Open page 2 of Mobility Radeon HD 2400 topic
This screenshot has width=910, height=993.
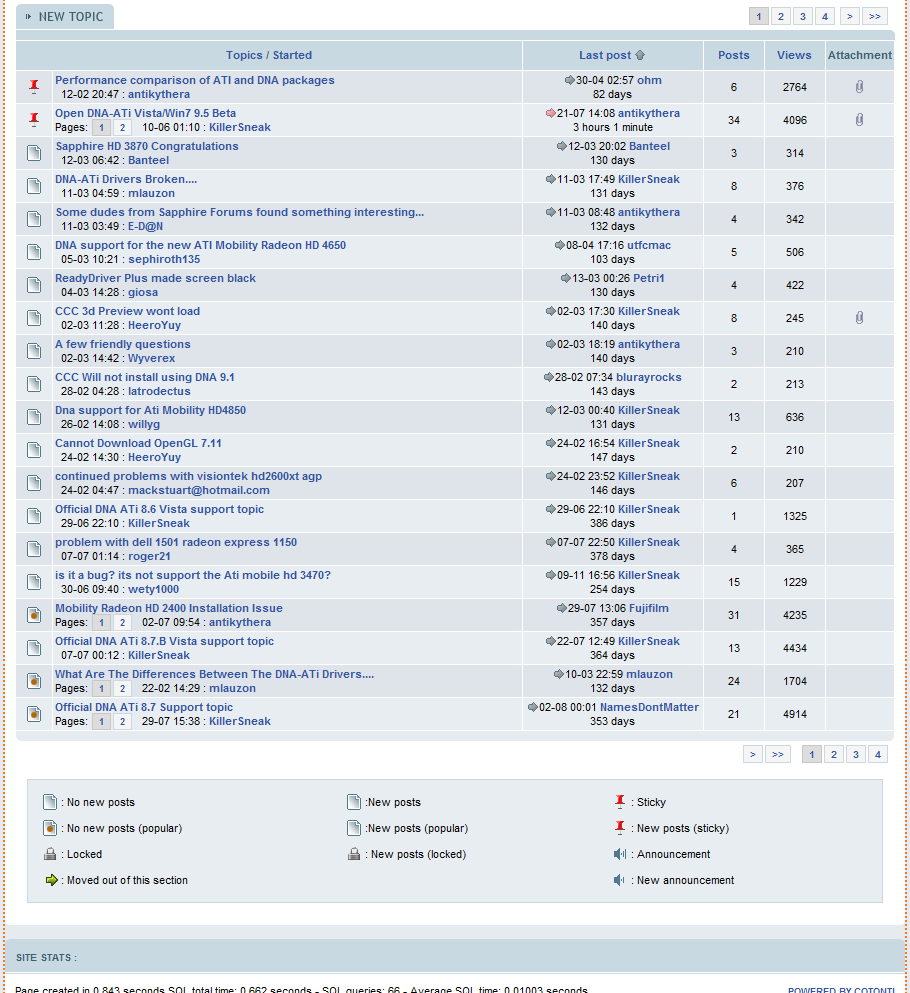coord(122,622)
